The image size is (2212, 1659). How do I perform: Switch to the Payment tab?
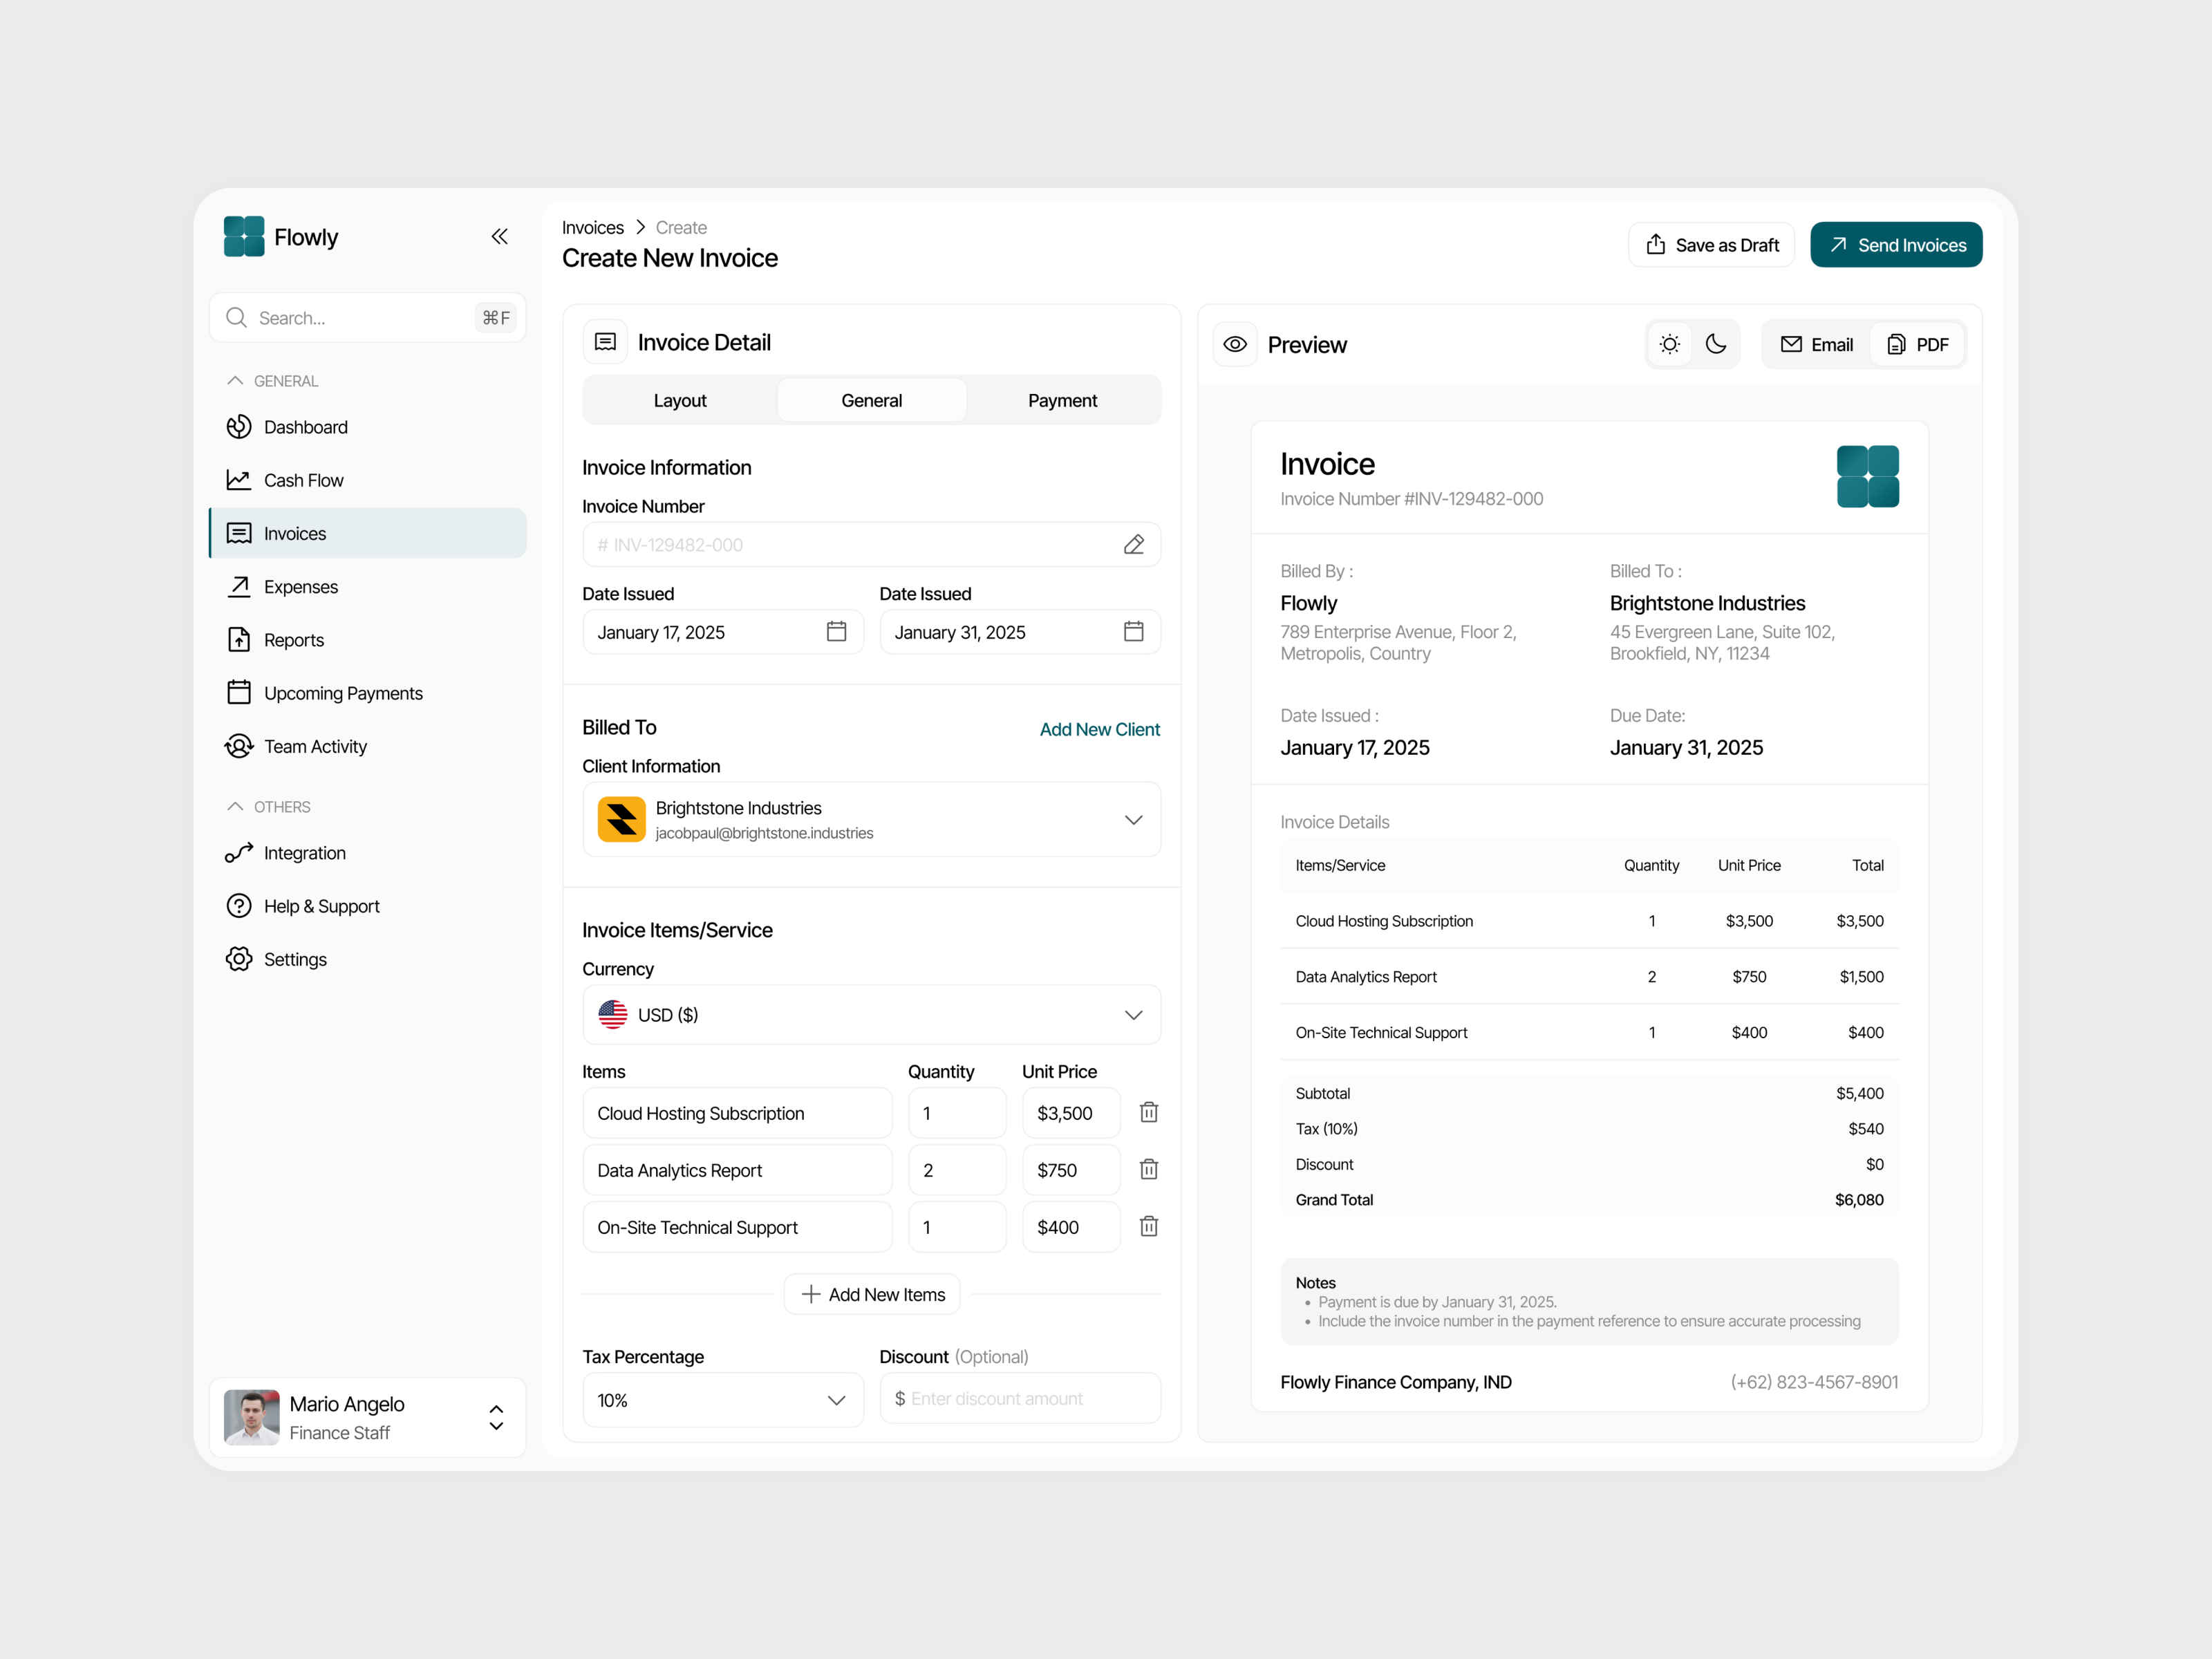pyautogui.click(x=1062, y=401)
